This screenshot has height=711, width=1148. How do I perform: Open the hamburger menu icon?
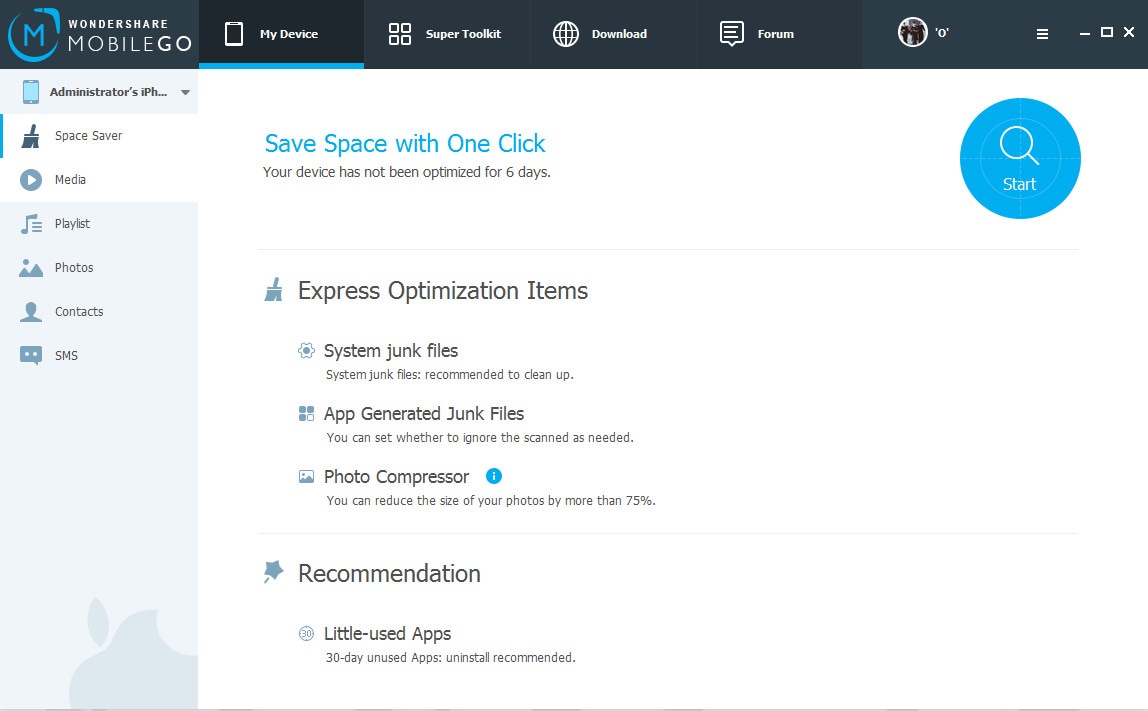(1042, 34)
